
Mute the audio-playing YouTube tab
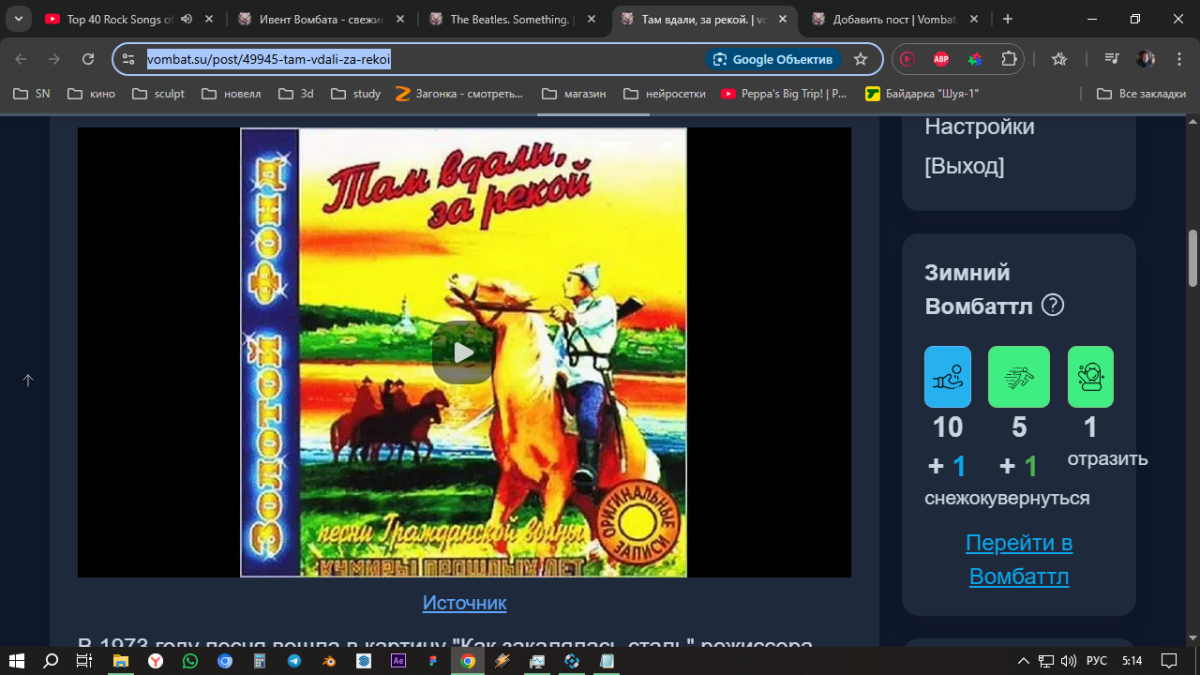click(186, 19)
